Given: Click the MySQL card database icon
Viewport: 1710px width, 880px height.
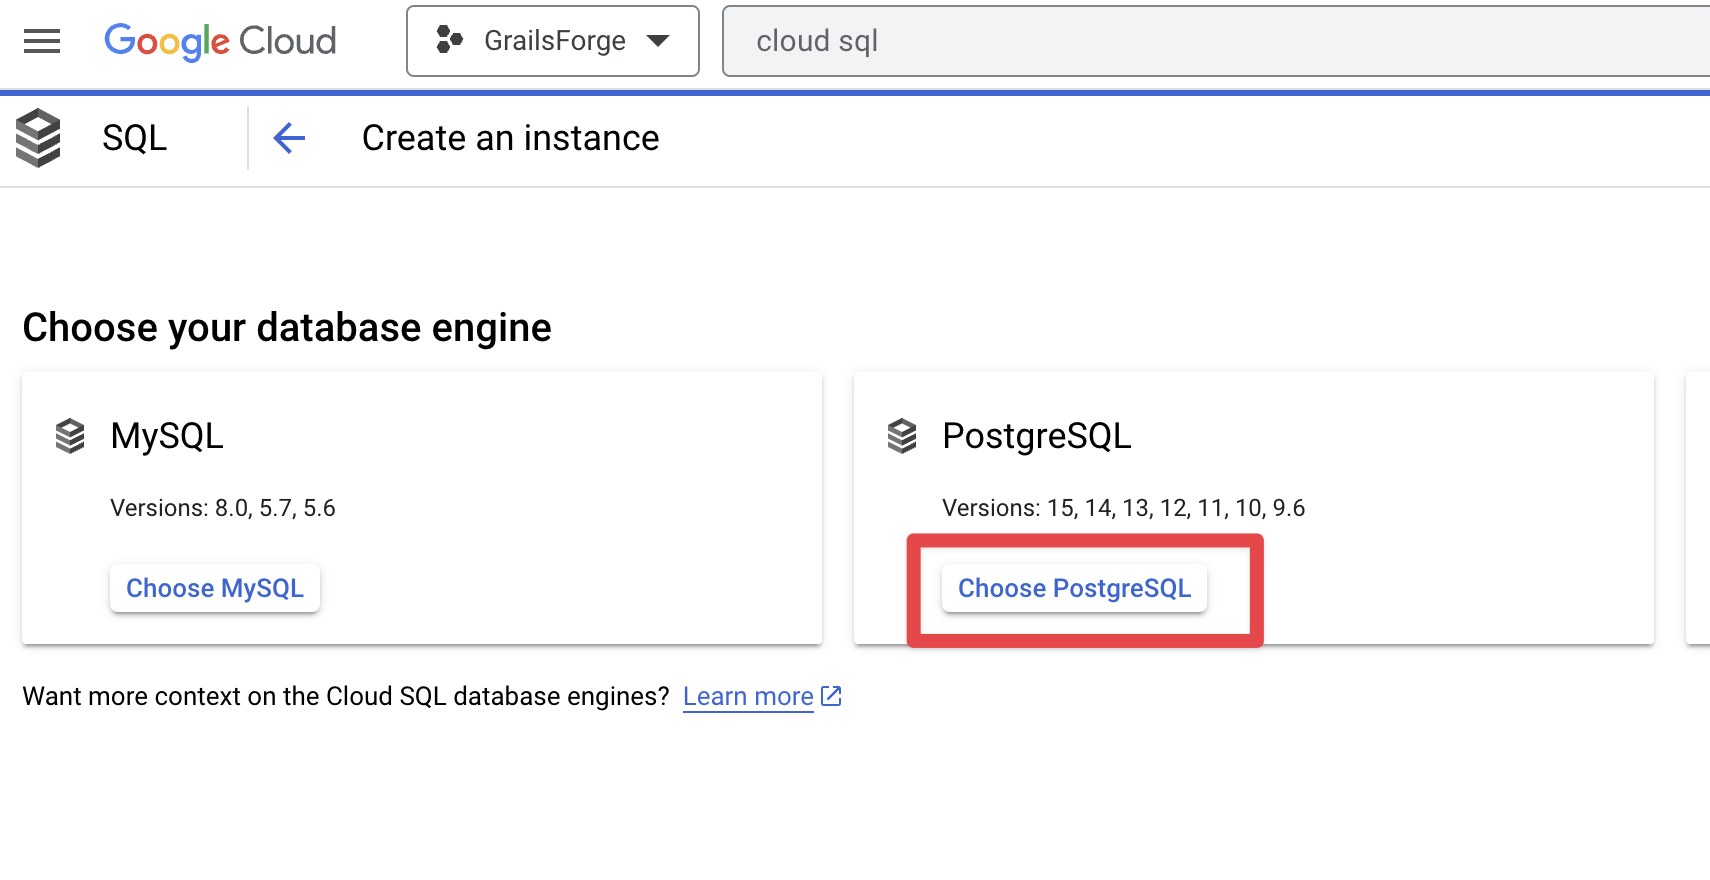Looking at the screenshot, I should coord(70,436).
